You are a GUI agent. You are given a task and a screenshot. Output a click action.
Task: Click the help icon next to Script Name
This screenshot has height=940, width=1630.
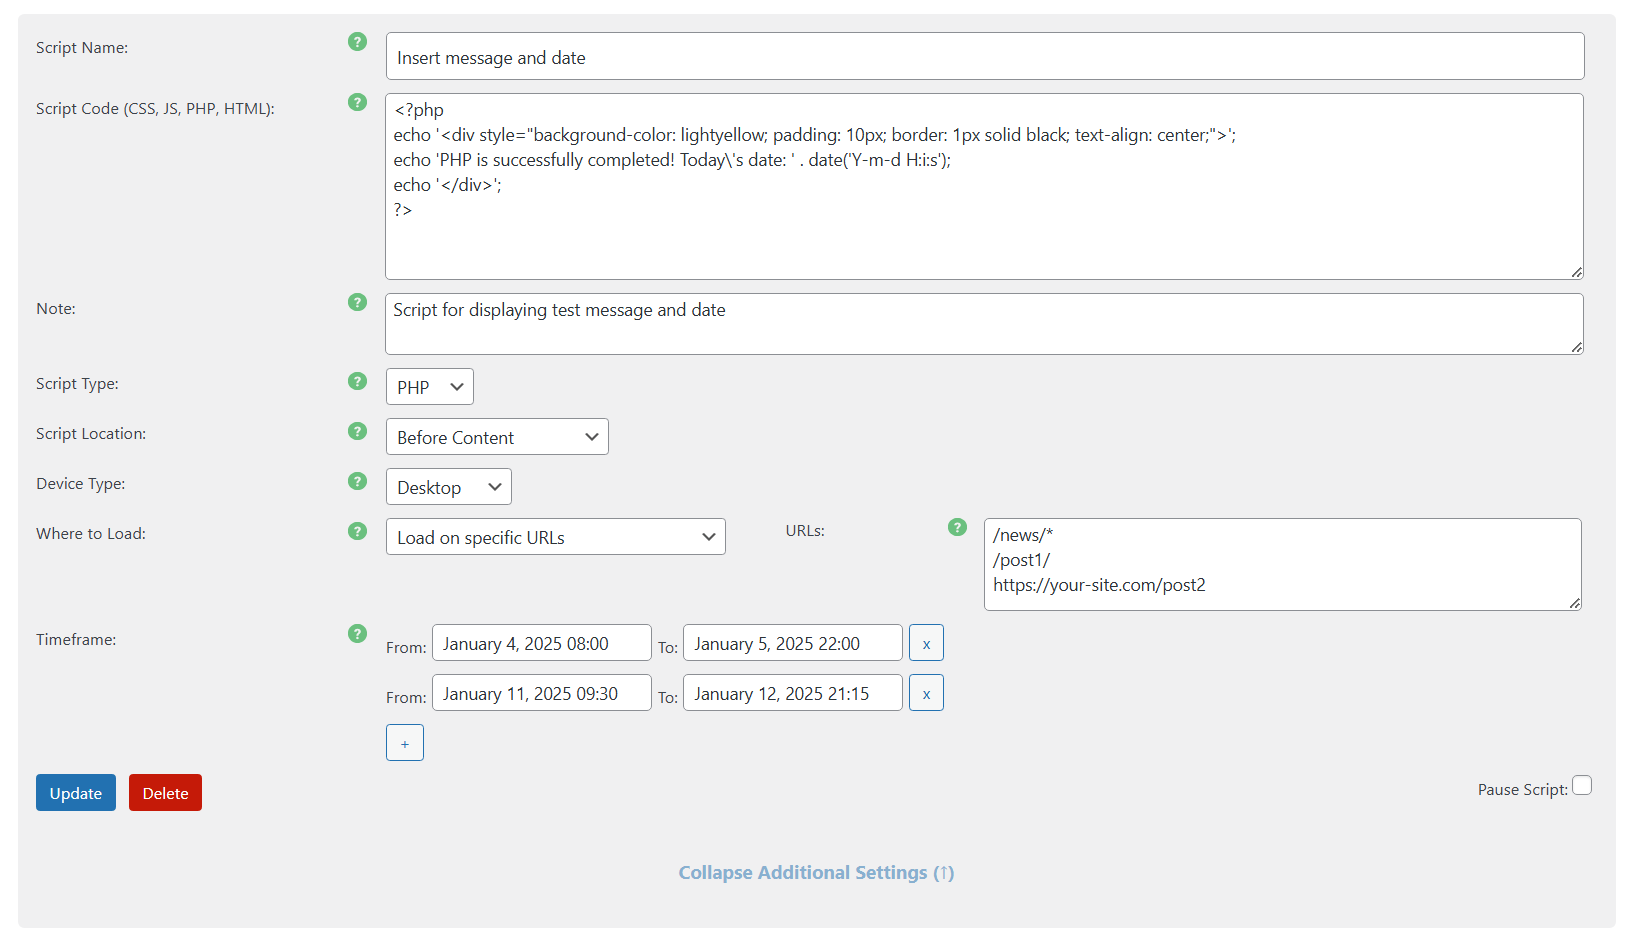point(357,42)
